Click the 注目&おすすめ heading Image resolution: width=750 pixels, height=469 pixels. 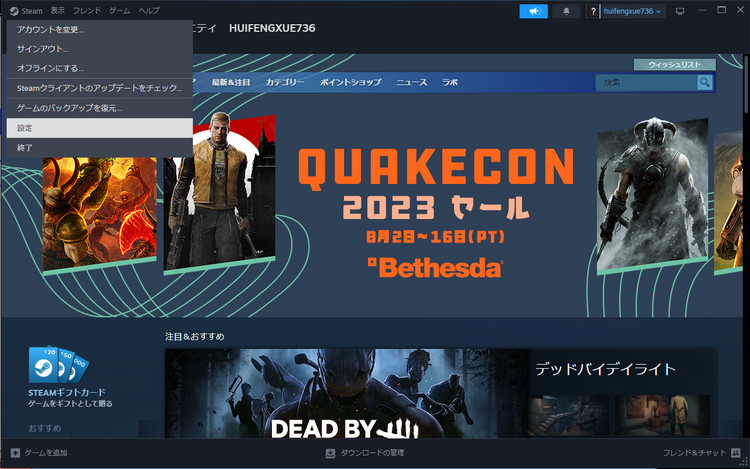pyautogui.click(x=195, y=337)
